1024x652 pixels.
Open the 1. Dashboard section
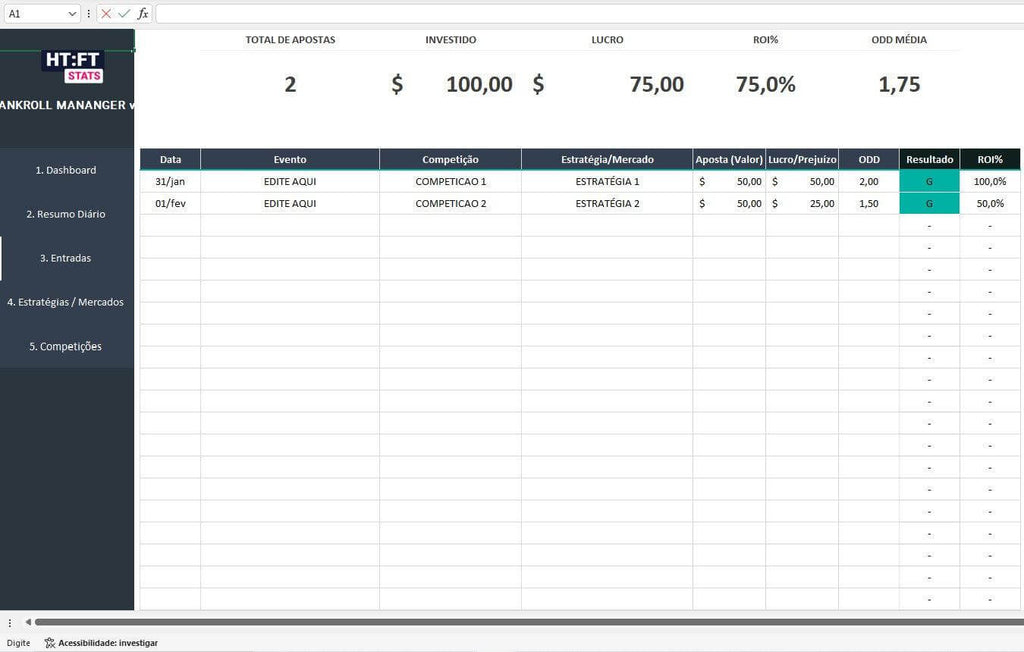[66, 170]
